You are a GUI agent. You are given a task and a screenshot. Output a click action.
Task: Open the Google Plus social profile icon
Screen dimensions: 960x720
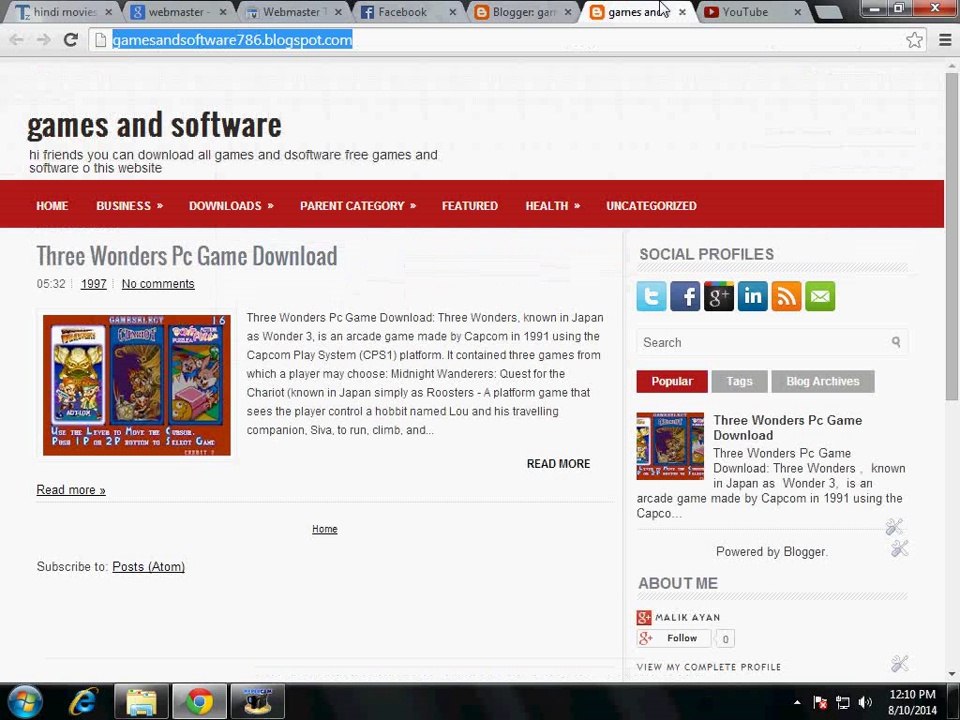click(x=718, y=296)
